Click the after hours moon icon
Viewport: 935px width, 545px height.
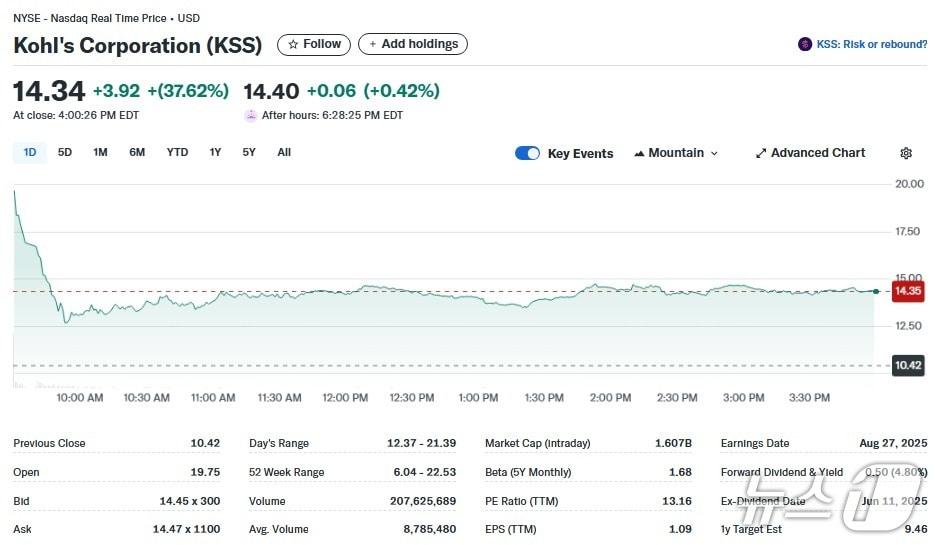point(251,115)
